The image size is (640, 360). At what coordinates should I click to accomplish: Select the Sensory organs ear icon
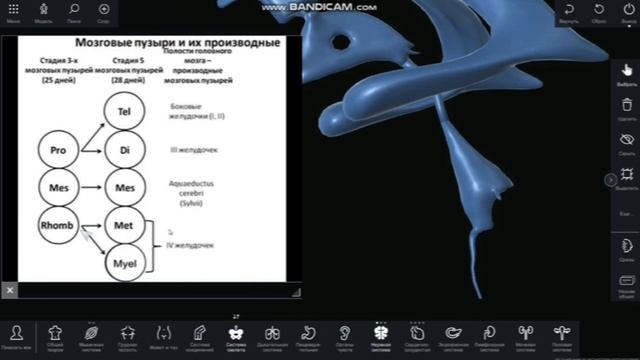(344, 333)
